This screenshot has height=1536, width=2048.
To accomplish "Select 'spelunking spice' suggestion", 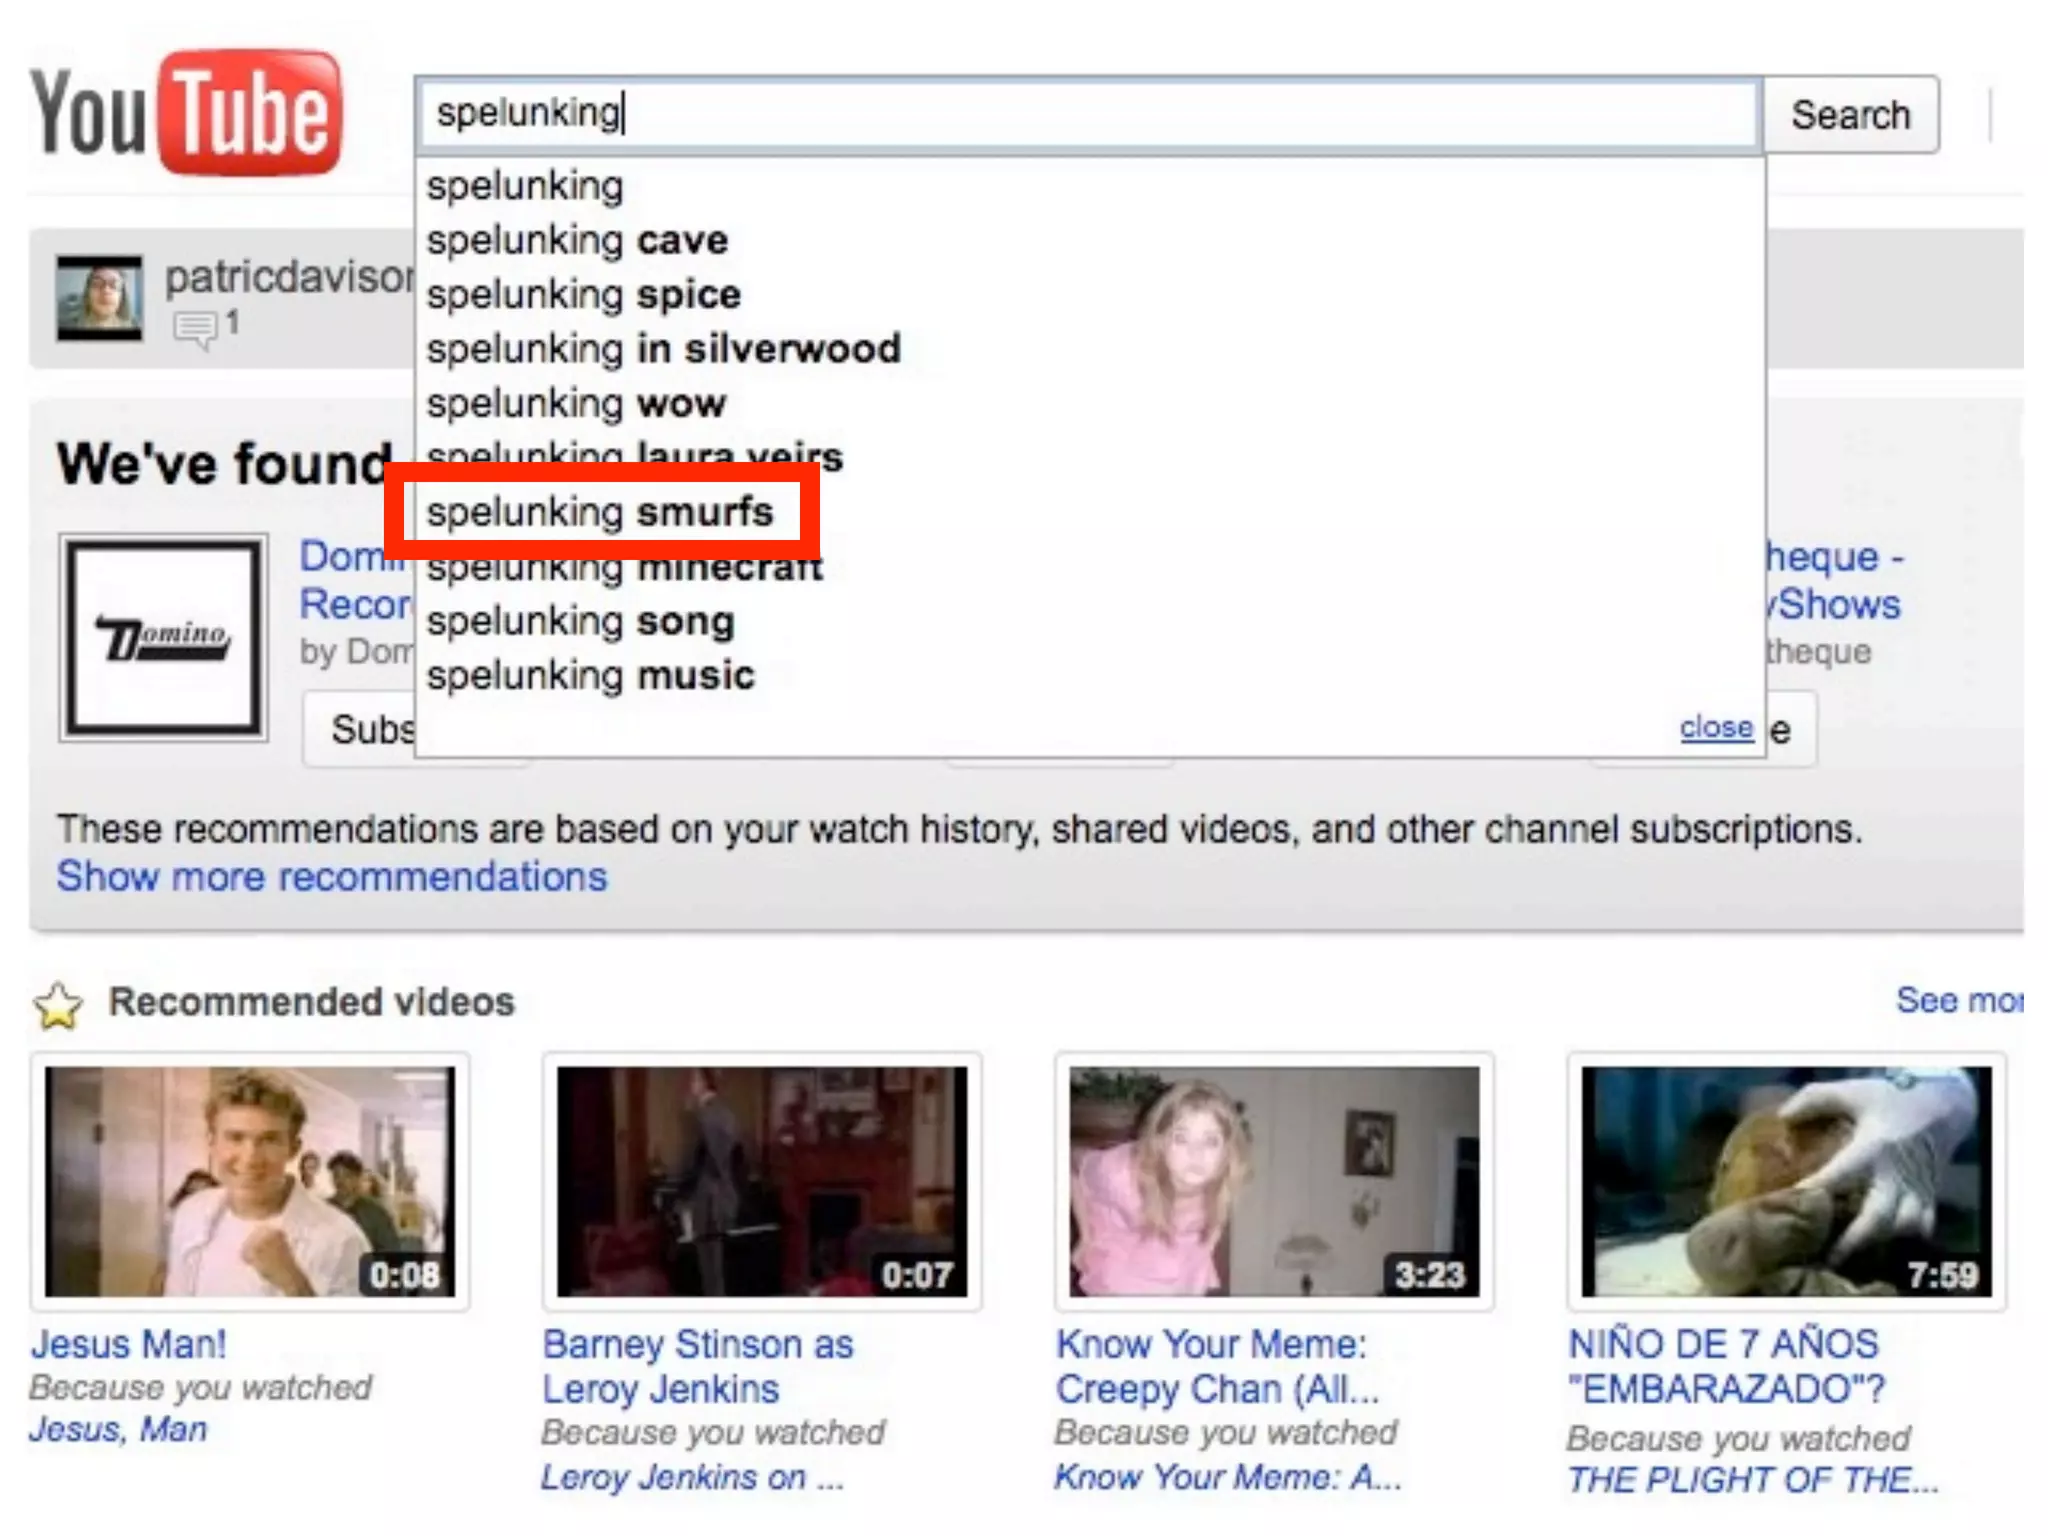I will point(583,295).
